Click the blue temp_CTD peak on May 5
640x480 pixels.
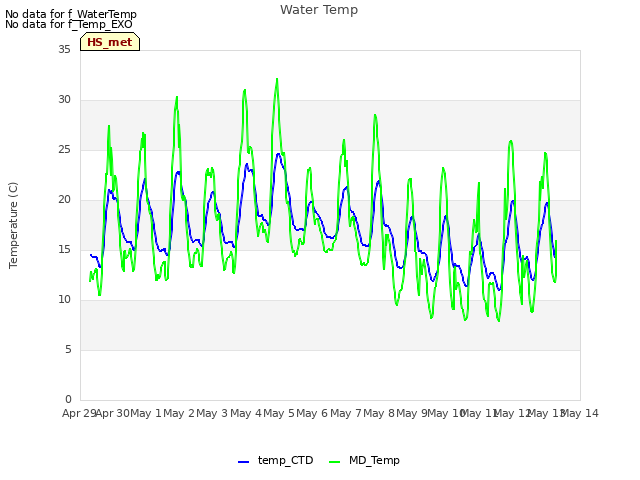279,154
